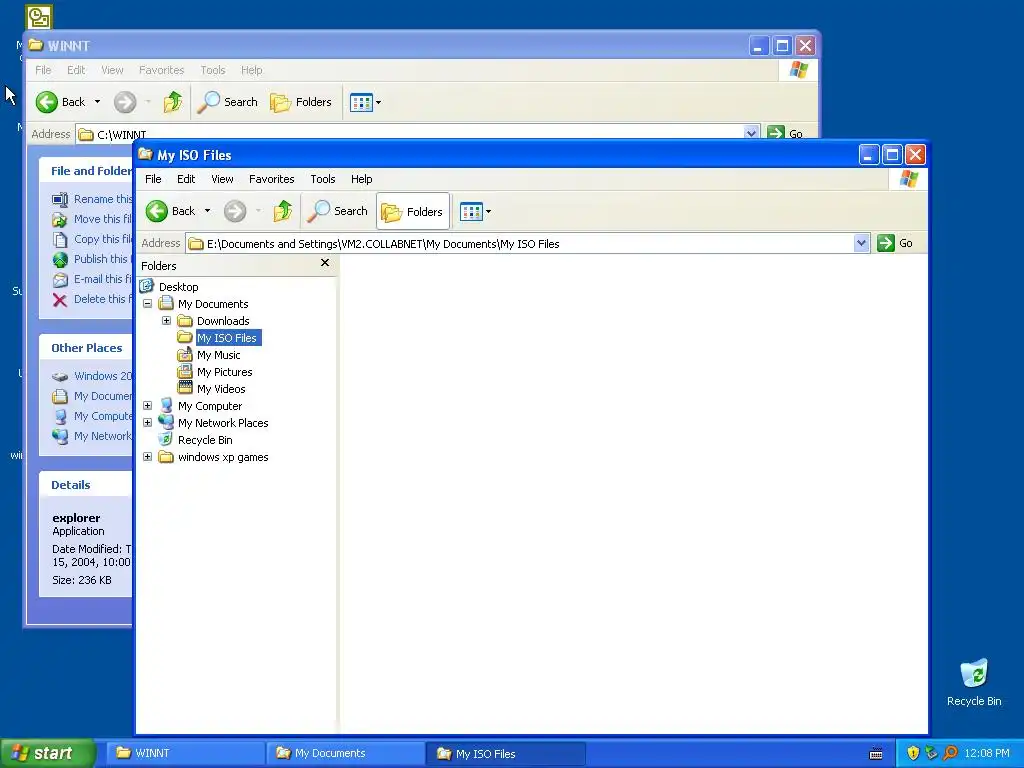Select My Network Places icon in tree
1024x768 pixels.
click(167, 423)
